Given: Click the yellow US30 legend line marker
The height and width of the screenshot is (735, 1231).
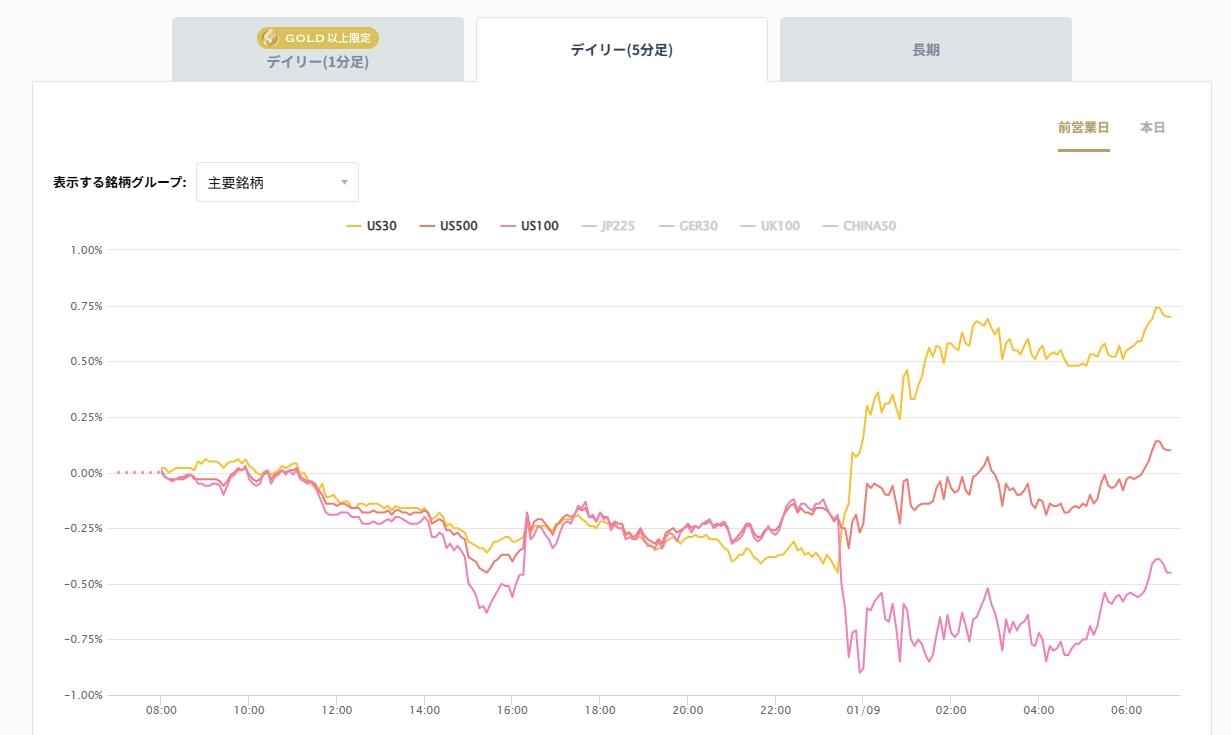Looking at the screenshot, I should point(354,226).
